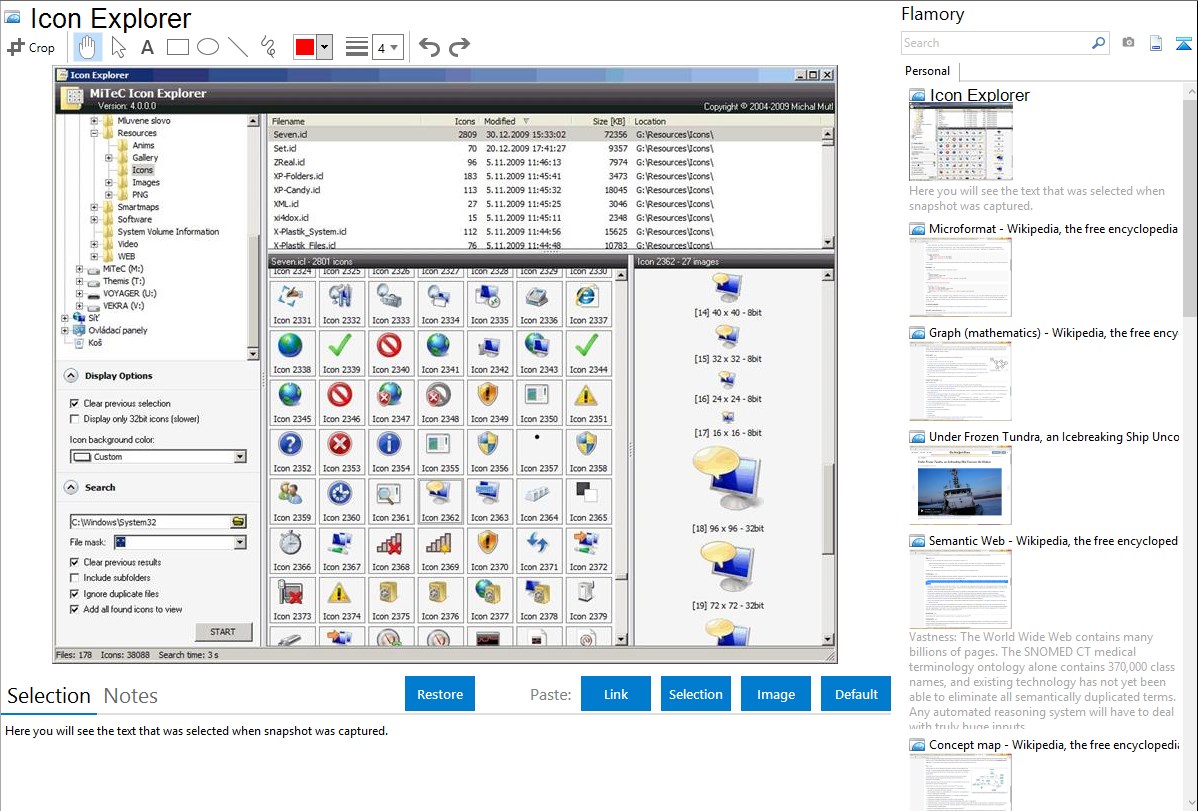Screen dimensions: 1198x811
Task: Expand the MiTeC (M:) drive node
Action: (x=79, y=269)
